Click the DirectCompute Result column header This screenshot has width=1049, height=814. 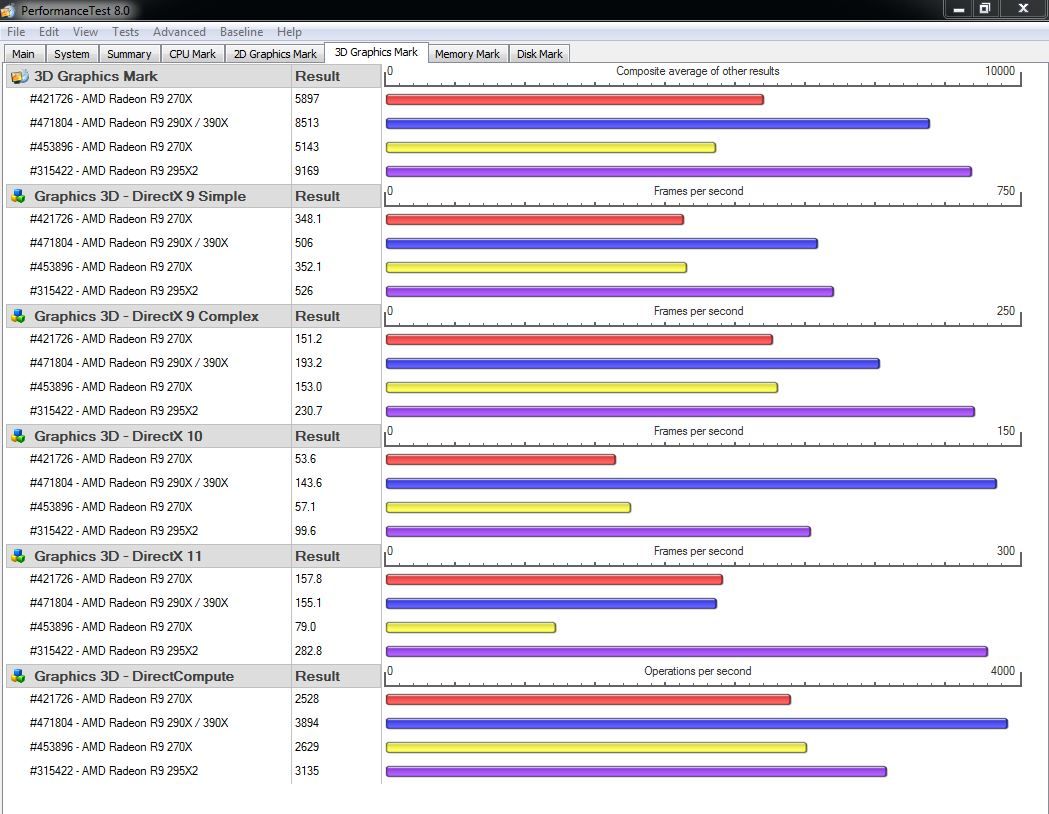point(336,676)
